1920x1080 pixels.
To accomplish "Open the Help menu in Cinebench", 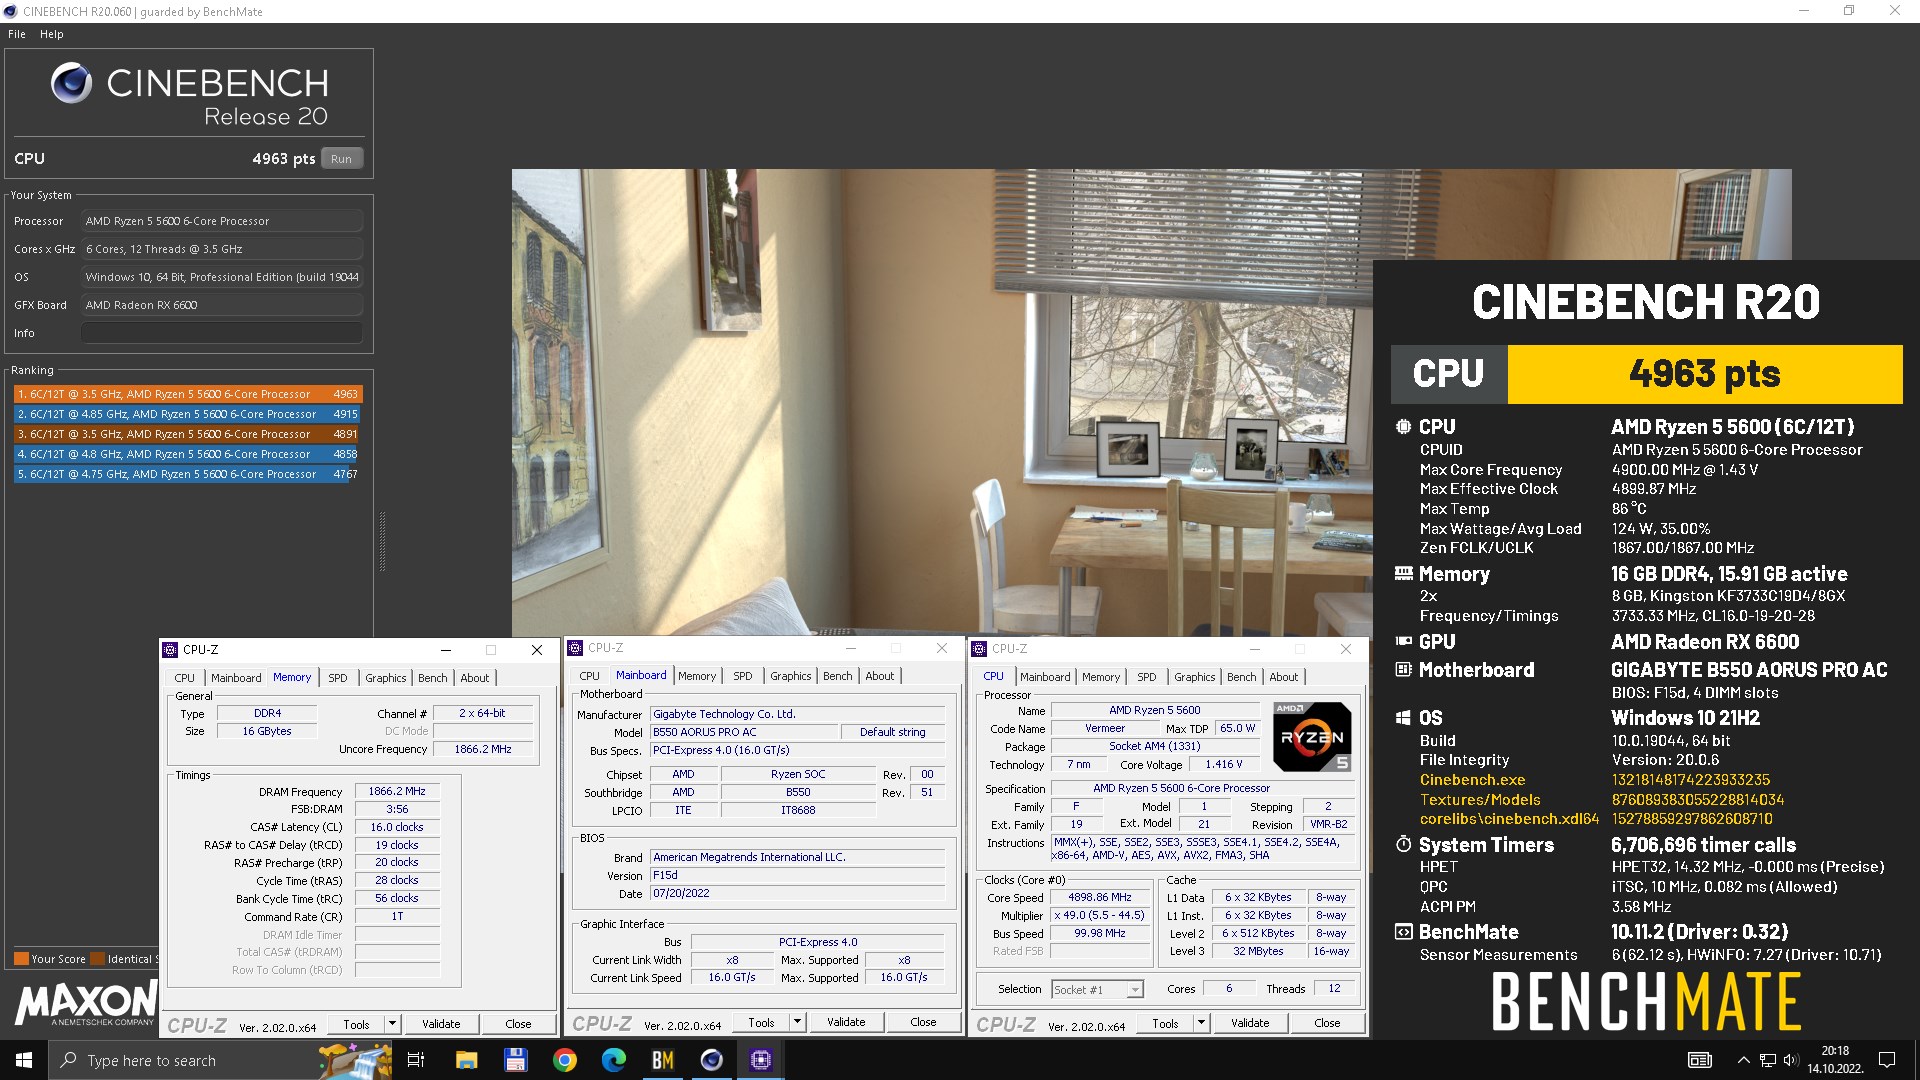I will (x=52, y=34).
